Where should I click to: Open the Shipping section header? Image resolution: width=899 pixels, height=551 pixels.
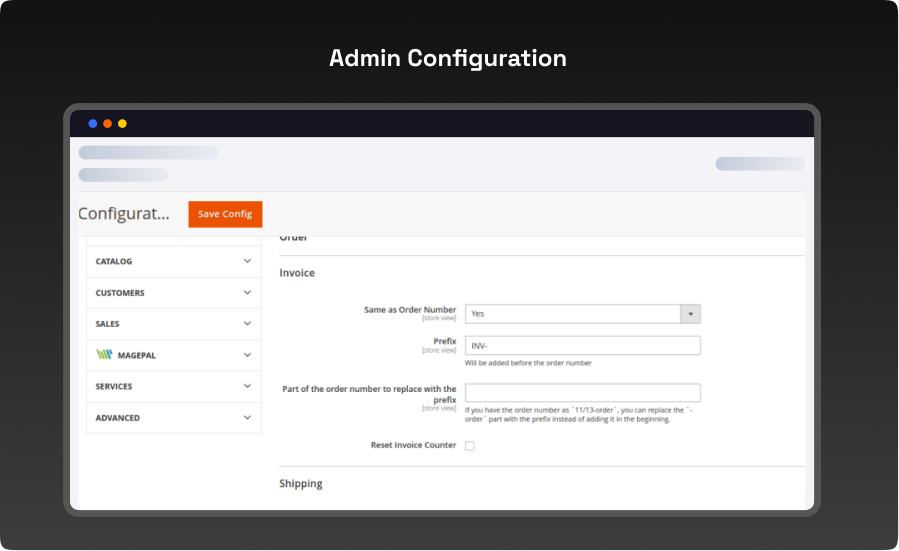tap(301, 484)
